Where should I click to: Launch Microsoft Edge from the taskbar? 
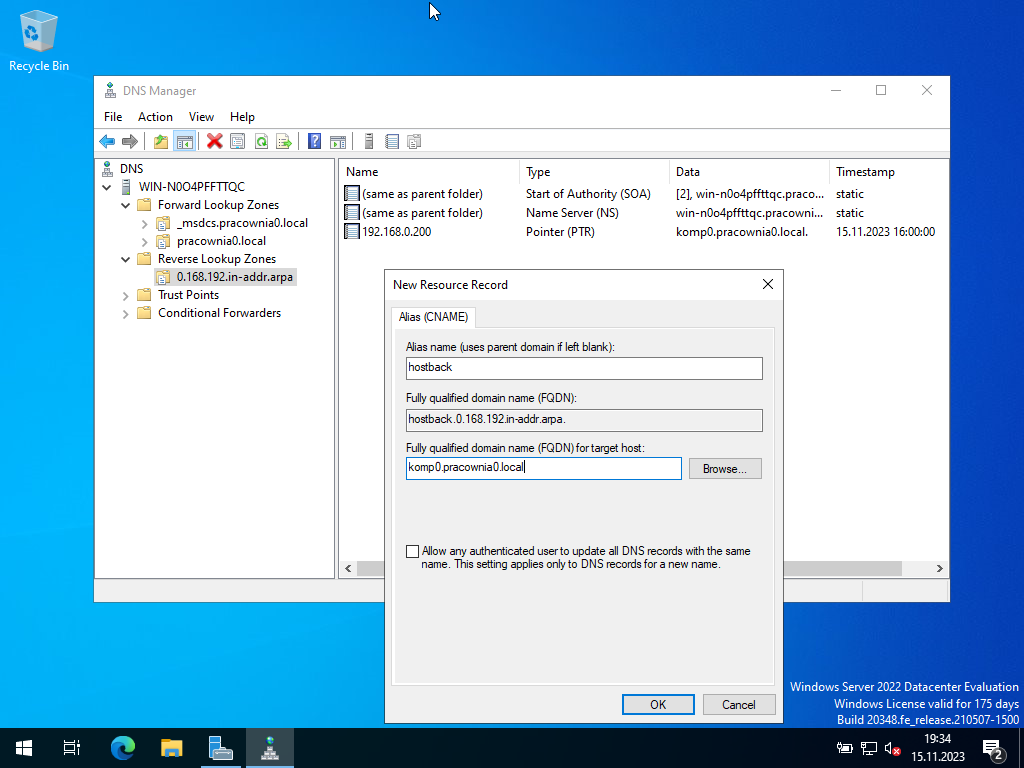click(122, 748)
